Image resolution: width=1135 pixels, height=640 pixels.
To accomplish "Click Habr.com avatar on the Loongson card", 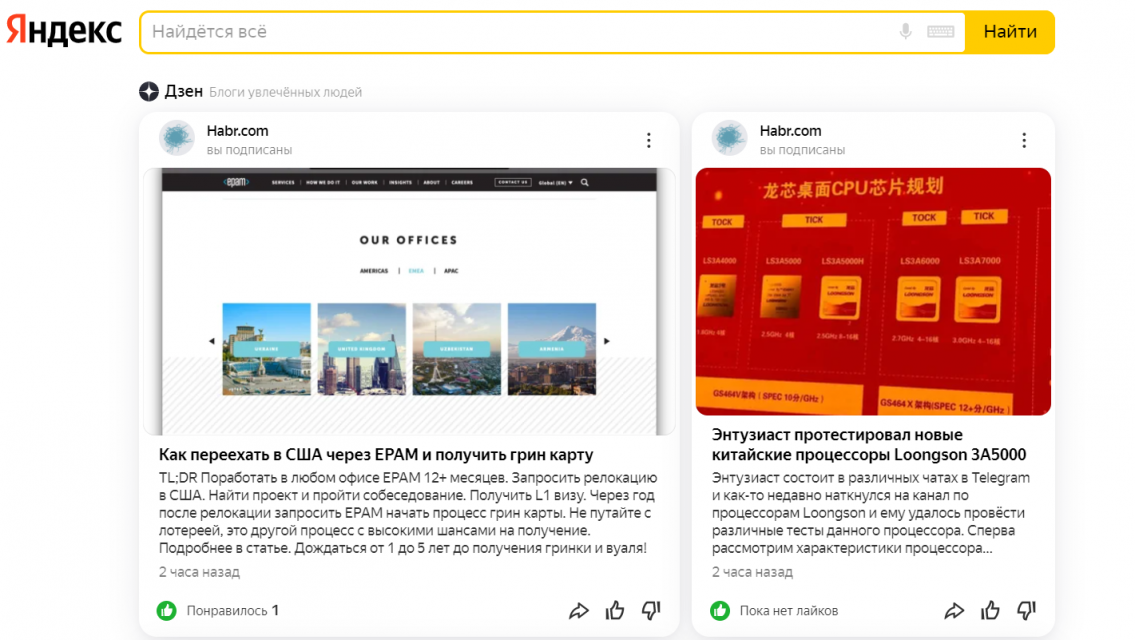I will click(730, 139).
